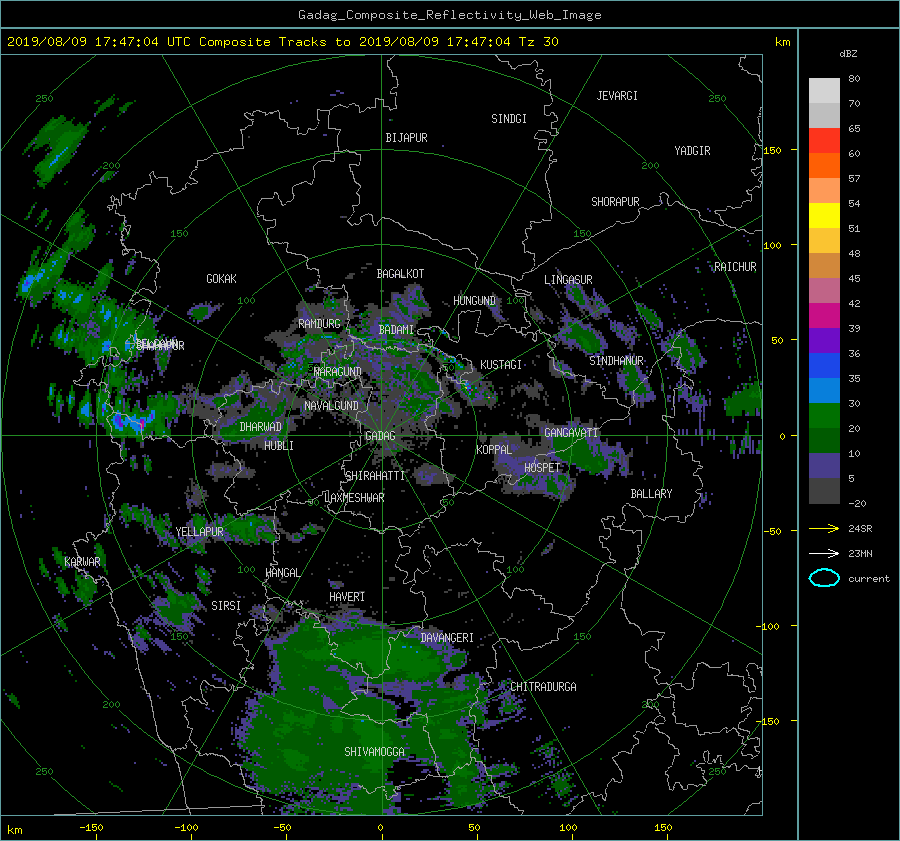
Task: Pick the blue 36 dBZ color swatch
Action: pos(824,365)
